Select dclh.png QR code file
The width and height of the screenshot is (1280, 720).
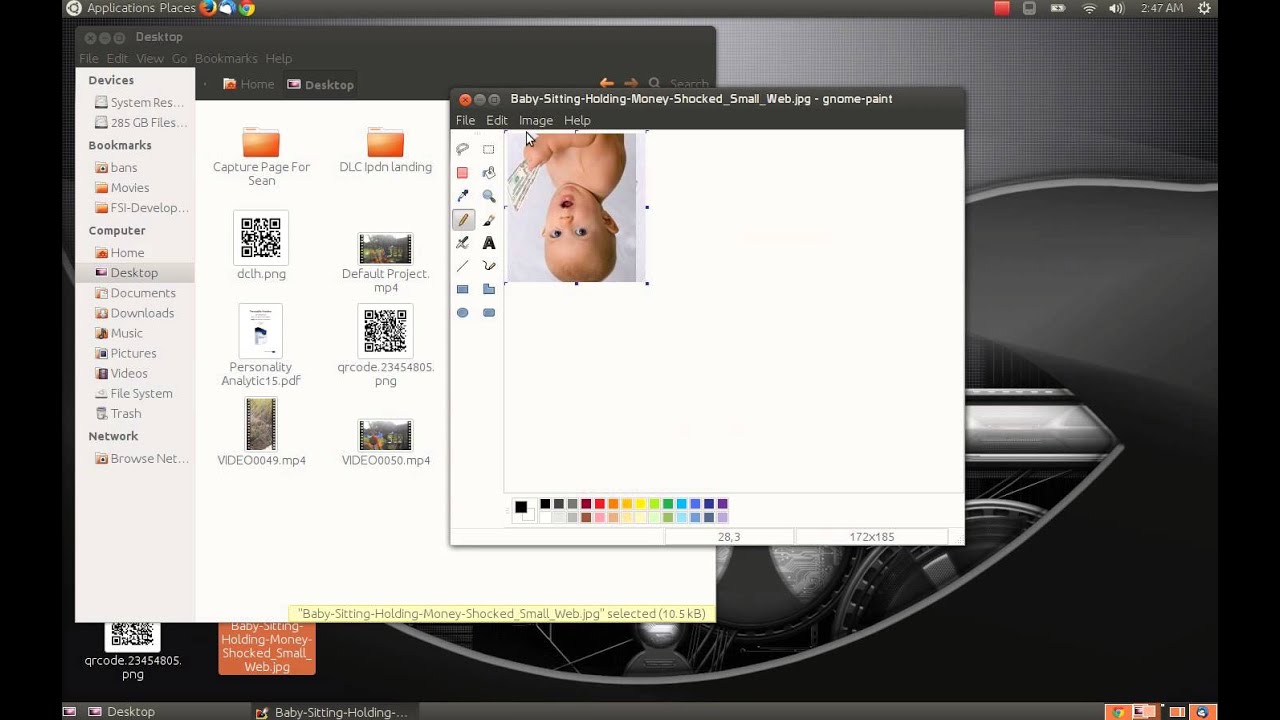pos(261,245)
